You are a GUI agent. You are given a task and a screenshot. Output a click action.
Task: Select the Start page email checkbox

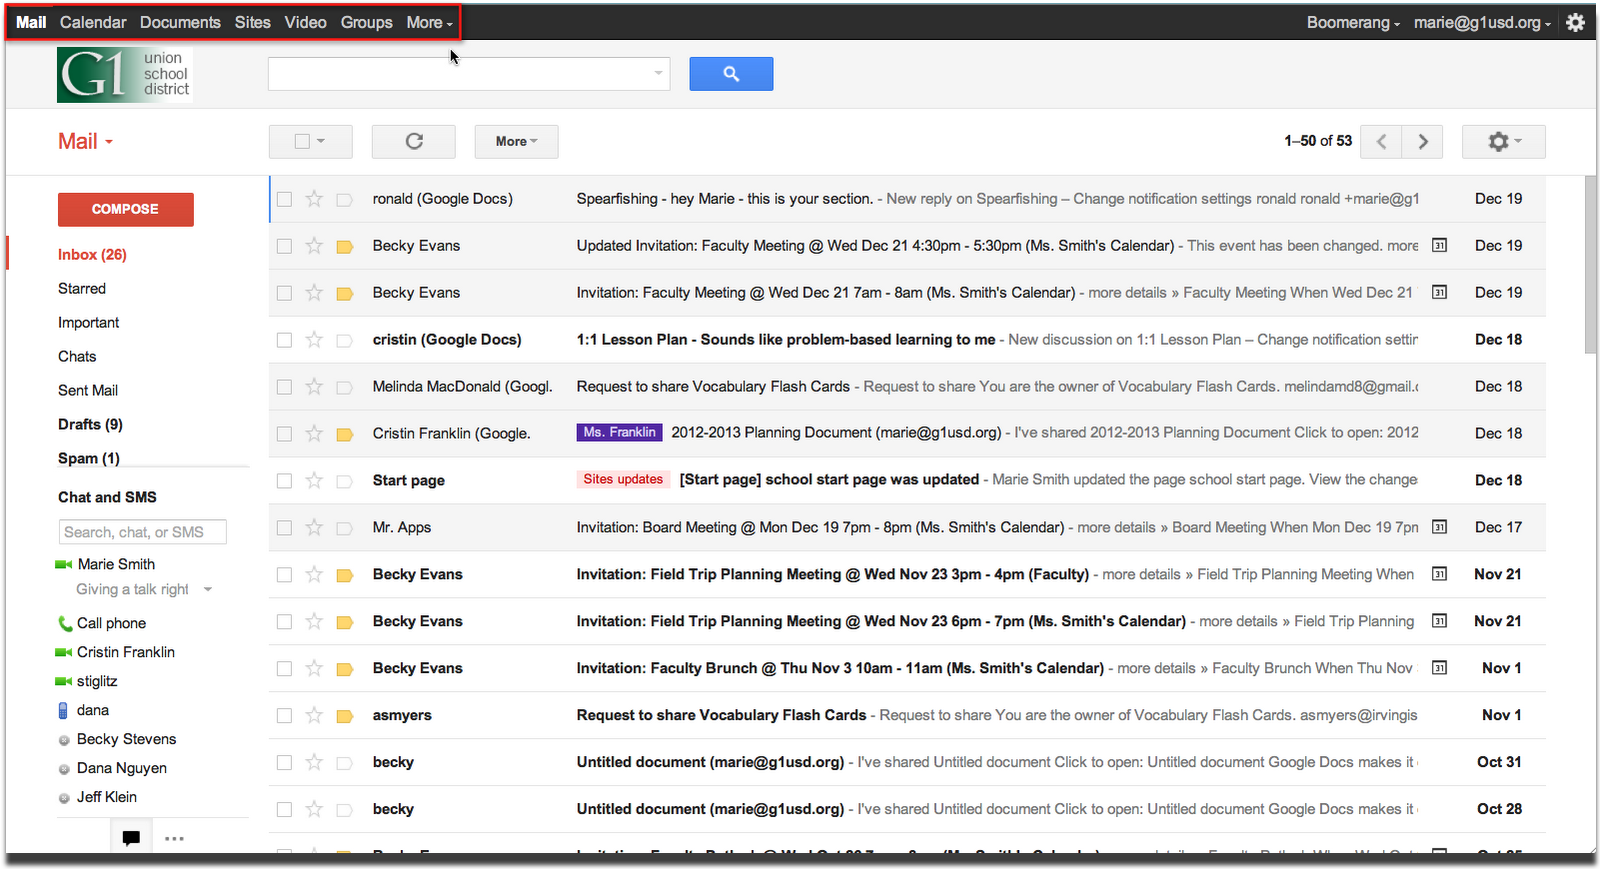pyautogui.click(x=284, y=481)
